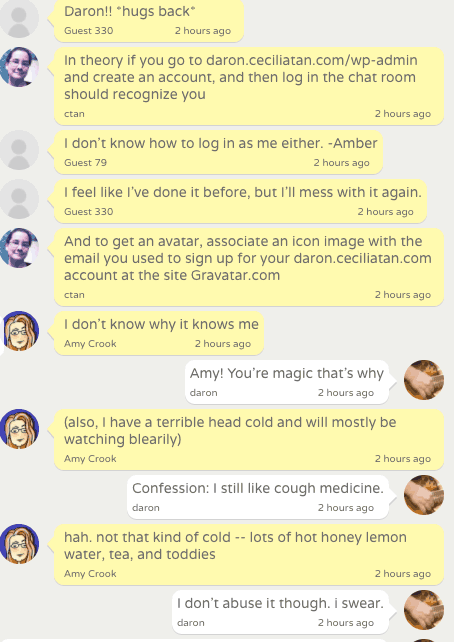Click the 'Daron!! *hugs back*' message bubble
Viewport: 454px width, 642px height.
pyautogui.click(x=149, y=20)
